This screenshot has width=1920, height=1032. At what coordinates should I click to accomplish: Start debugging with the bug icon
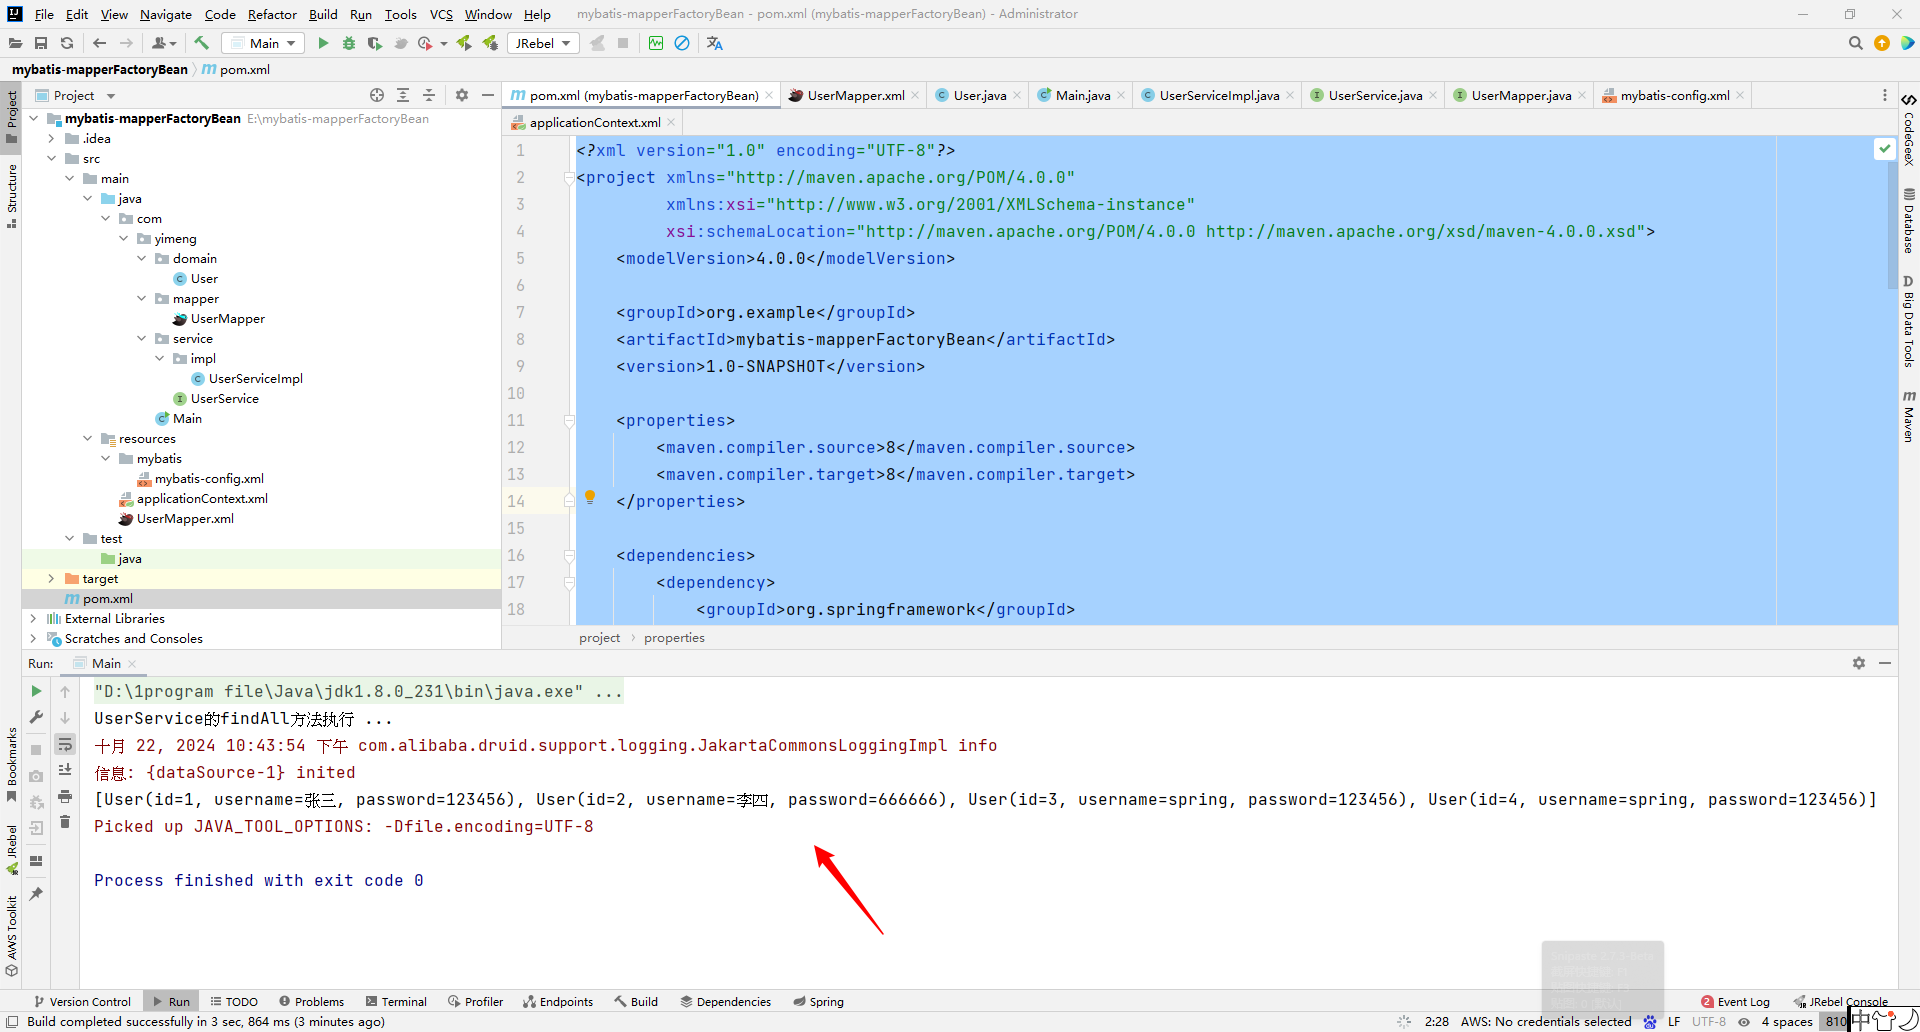coord(349,43)
